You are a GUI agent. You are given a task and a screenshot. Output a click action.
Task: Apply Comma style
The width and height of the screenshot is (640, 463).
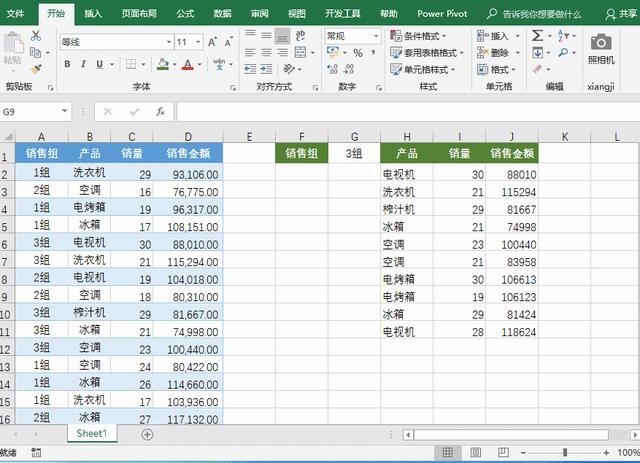click(x=373, y=53)
